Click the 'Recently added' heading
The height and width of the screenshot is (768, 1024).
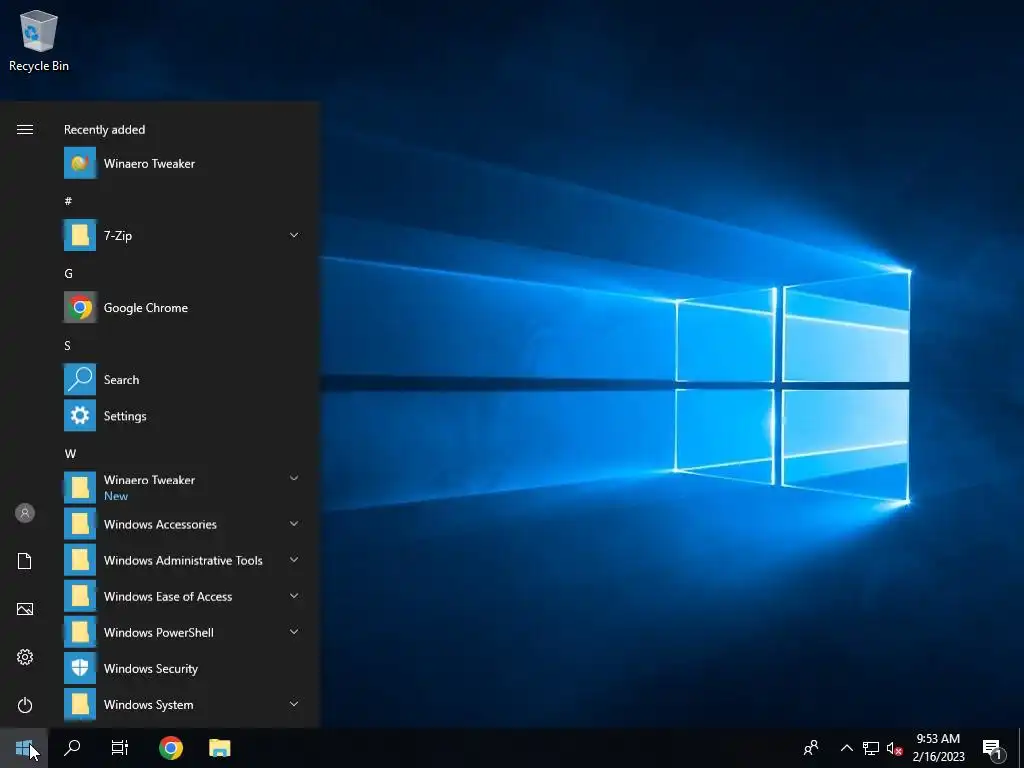pos(104,129)
